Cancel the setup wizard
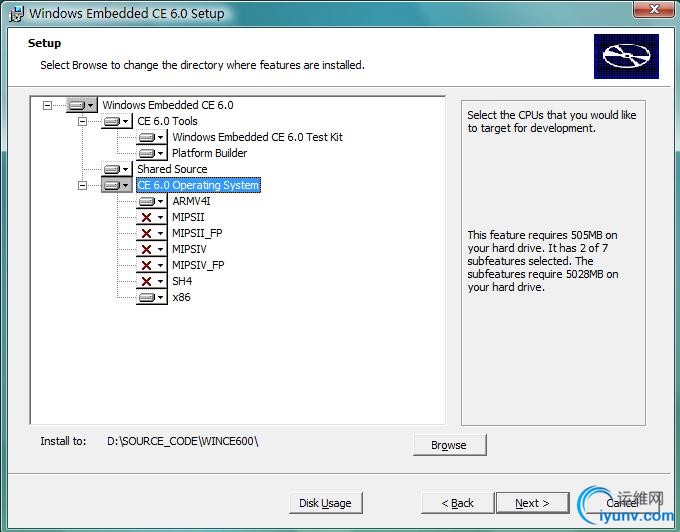Screen dimensions: 680x532 pos(622,503)
